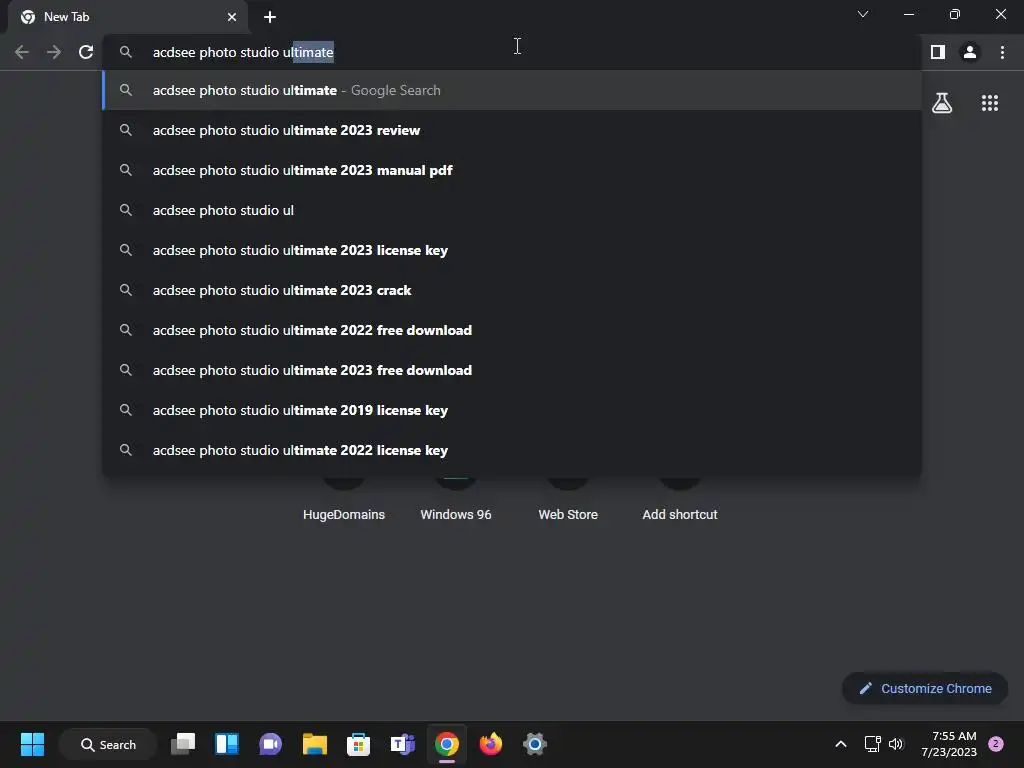Viewport: 1024px width, 768px height.
Task: Click the Chrome icon in the taskbar
Action: pos(447,744)
